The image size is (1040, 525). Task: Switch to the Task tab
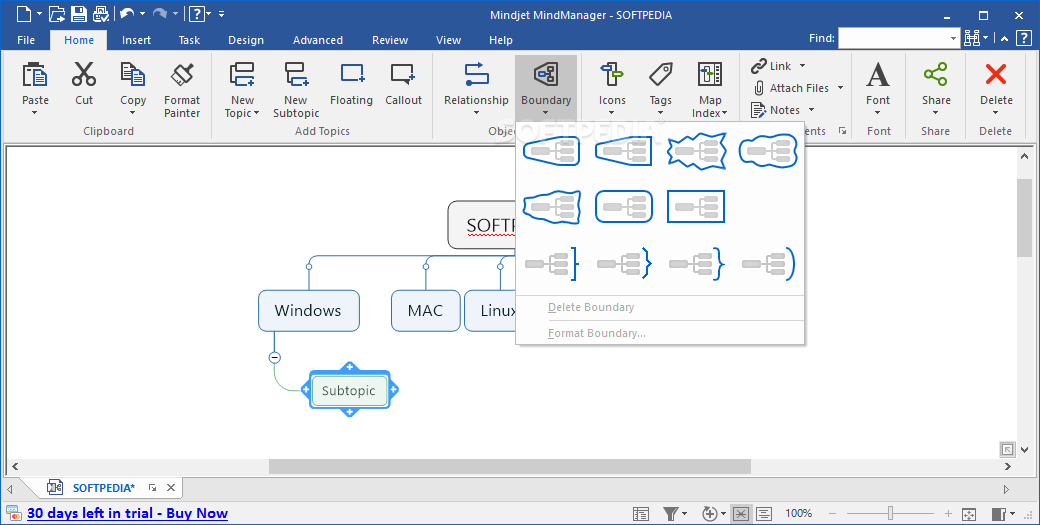[189, 40]
